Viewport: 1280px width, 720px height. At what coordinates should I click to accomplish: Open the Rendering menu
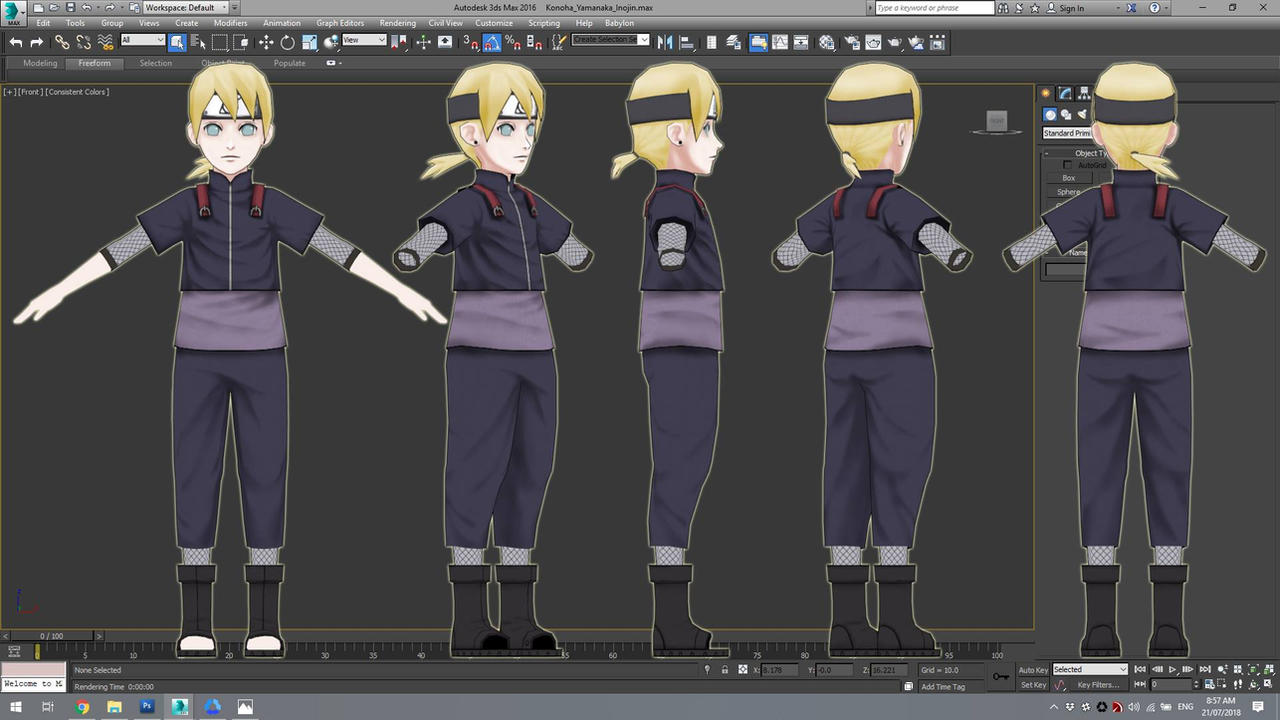coord(397,22)
